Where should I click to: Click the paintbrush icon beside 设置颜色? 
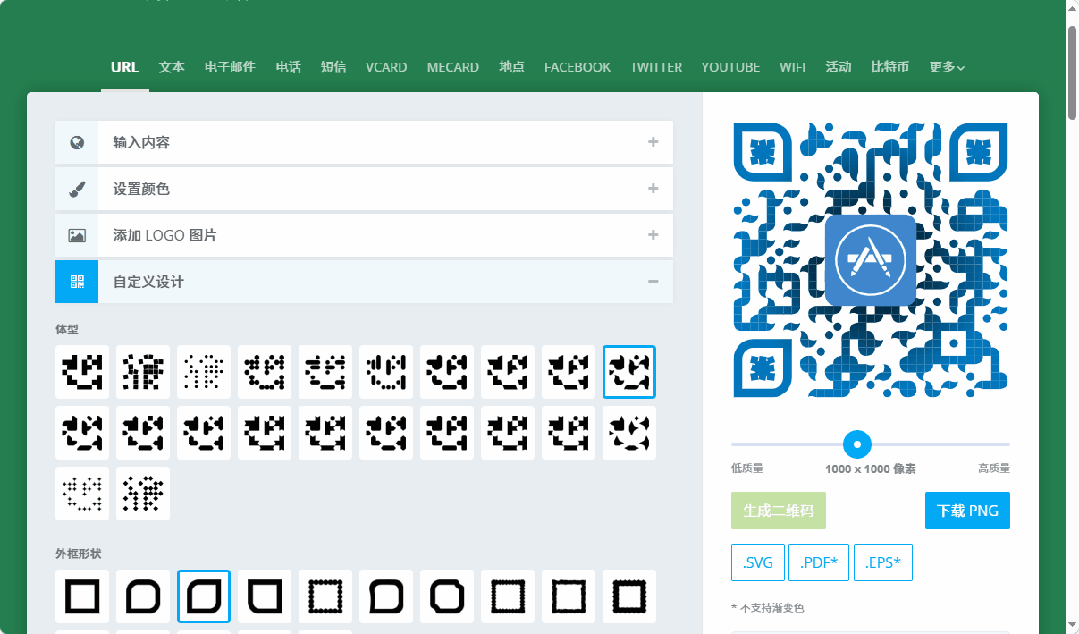pos(77,189)
